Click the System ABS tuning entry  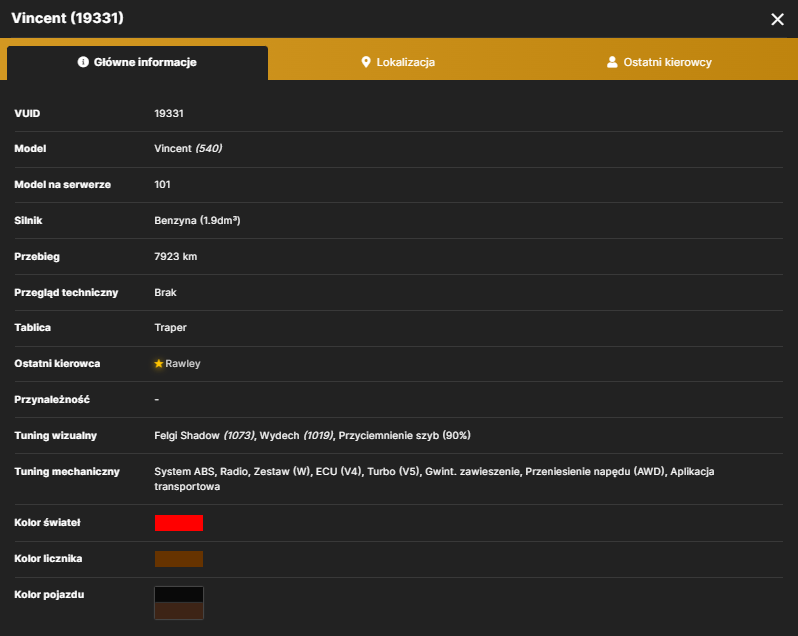185,472
